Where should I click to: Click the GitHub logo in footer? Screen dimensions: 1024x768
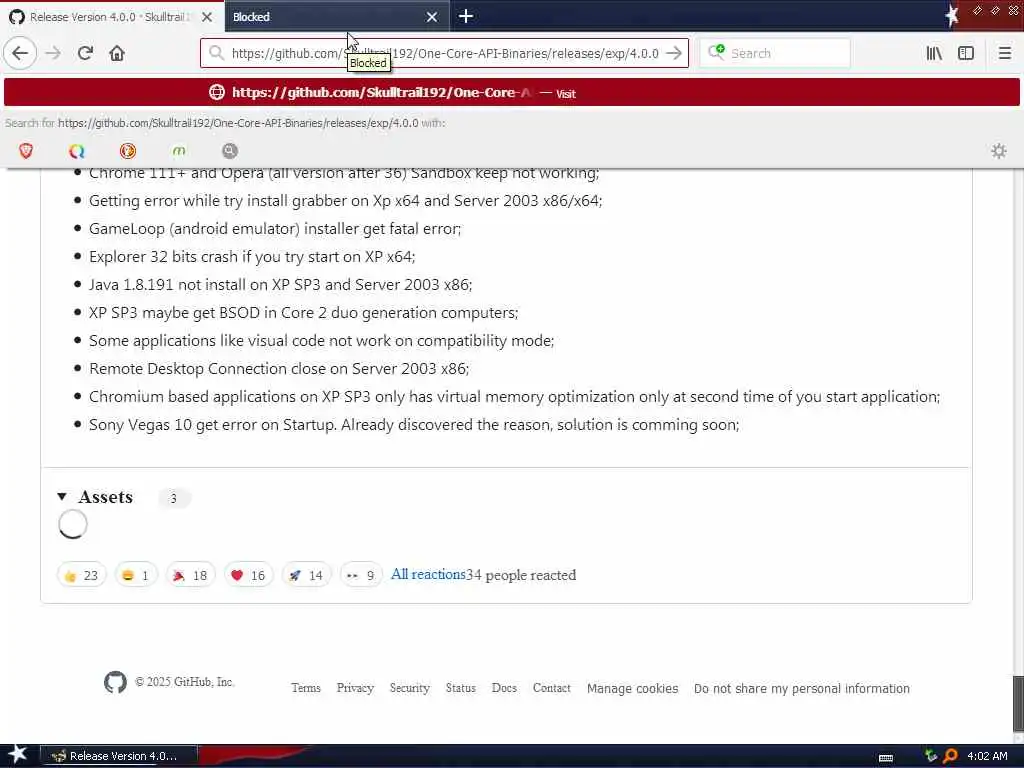(116, 682)
